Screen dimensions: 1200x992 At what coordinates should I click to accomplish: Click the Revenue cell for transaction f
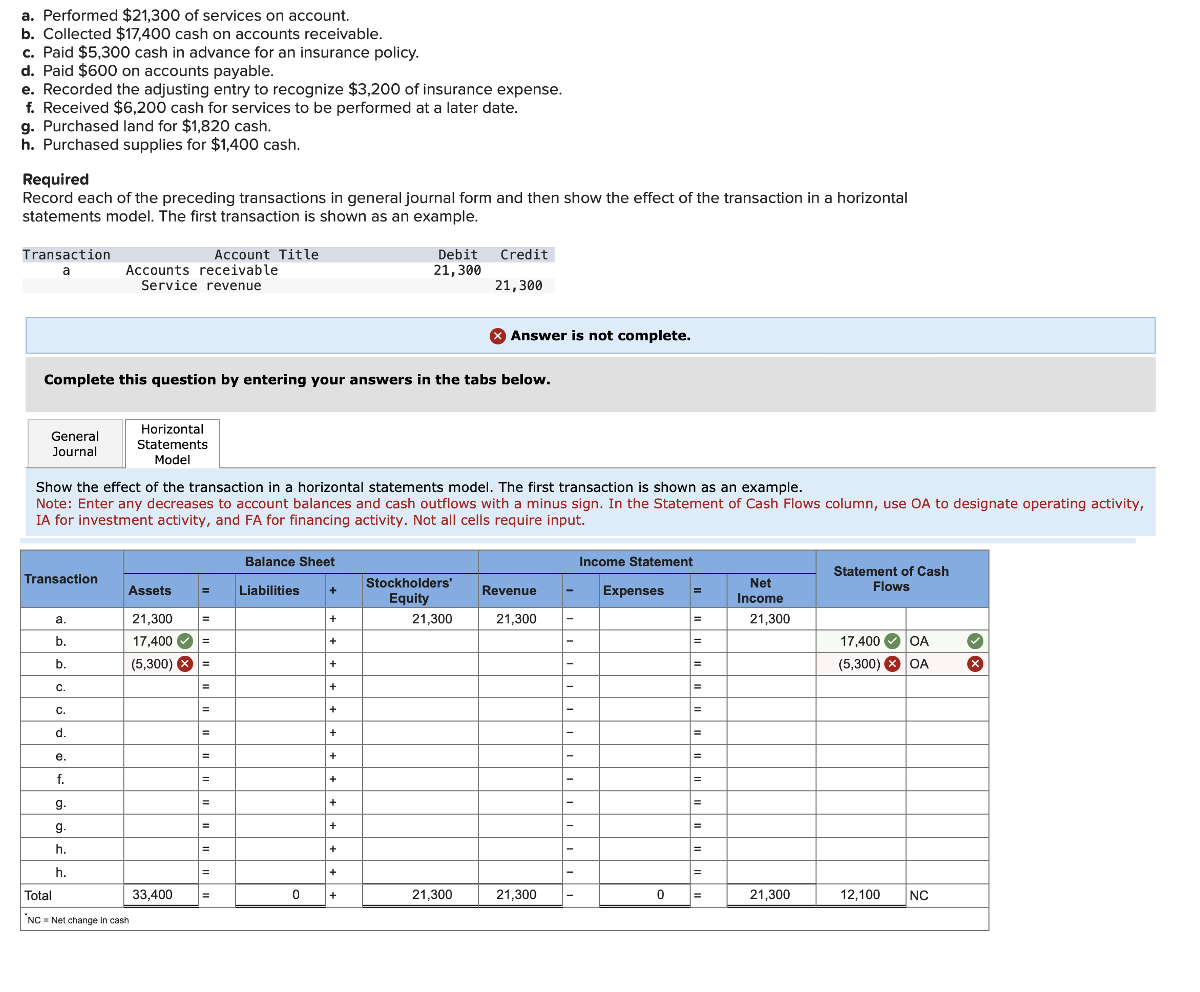520,779
